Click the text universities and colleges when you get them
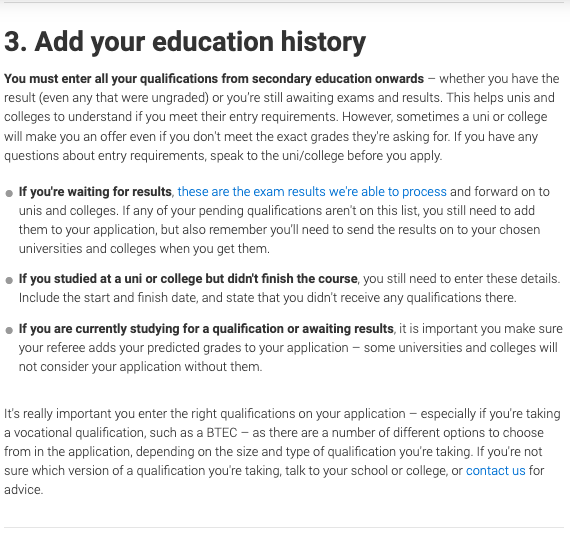 144,249
